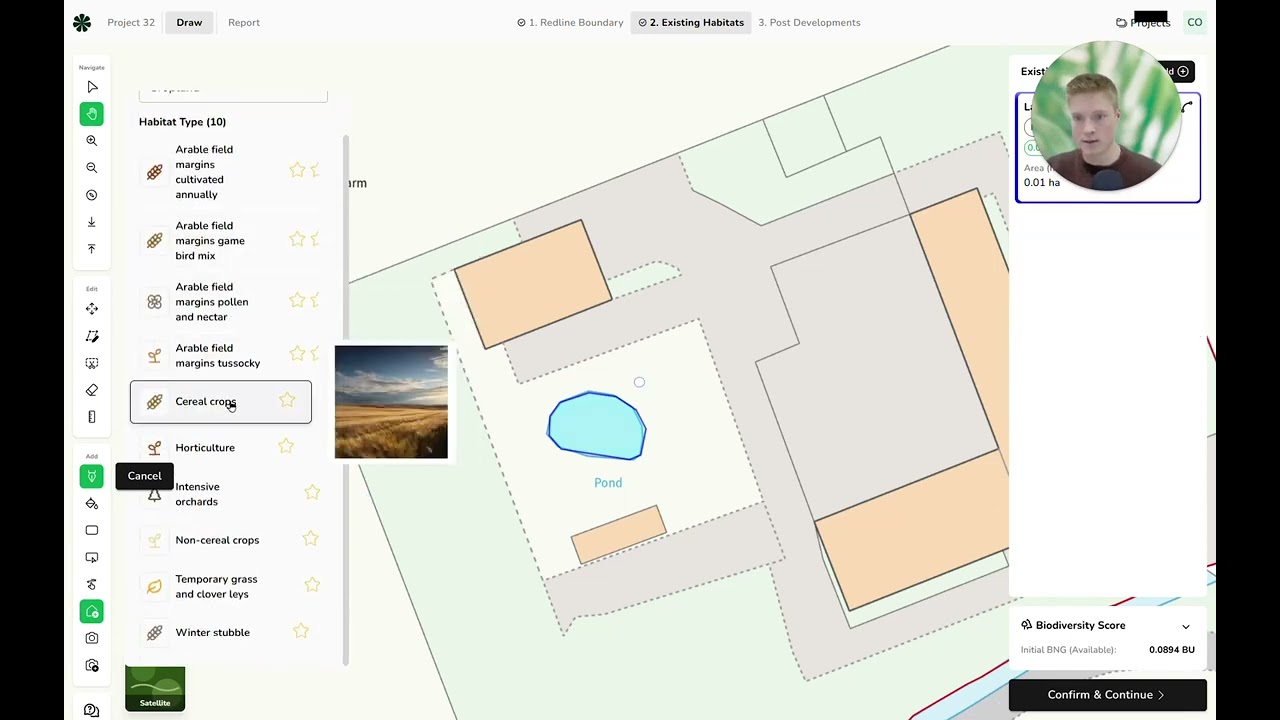Click the green pen draw tool
The image size is (1280, 720).
coord(92,476)
